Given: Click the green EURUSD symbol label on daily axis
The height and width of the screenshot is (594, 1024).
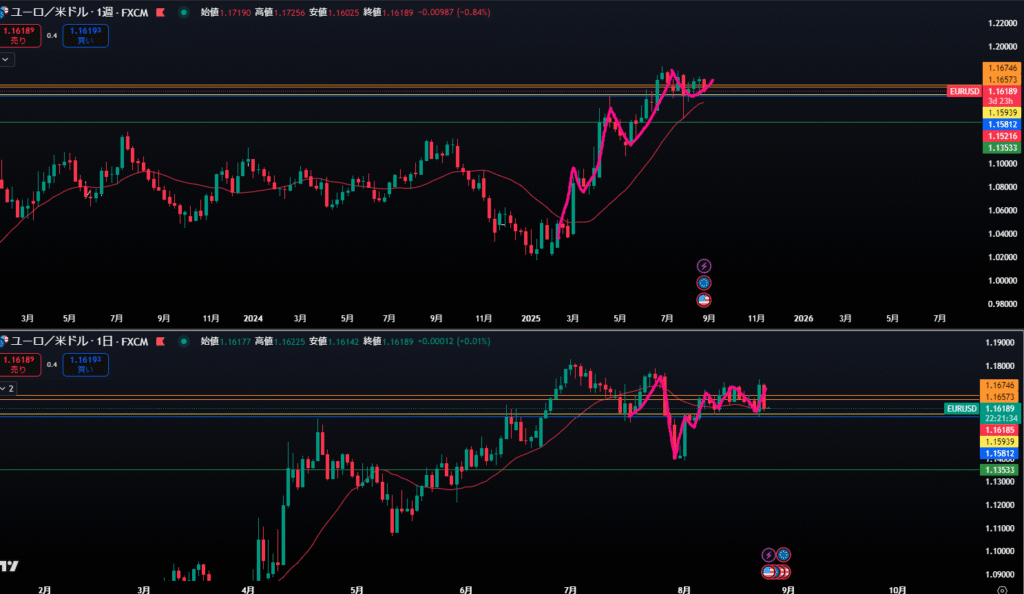Looking at the screenshot, I should click(x=962, y=409).
